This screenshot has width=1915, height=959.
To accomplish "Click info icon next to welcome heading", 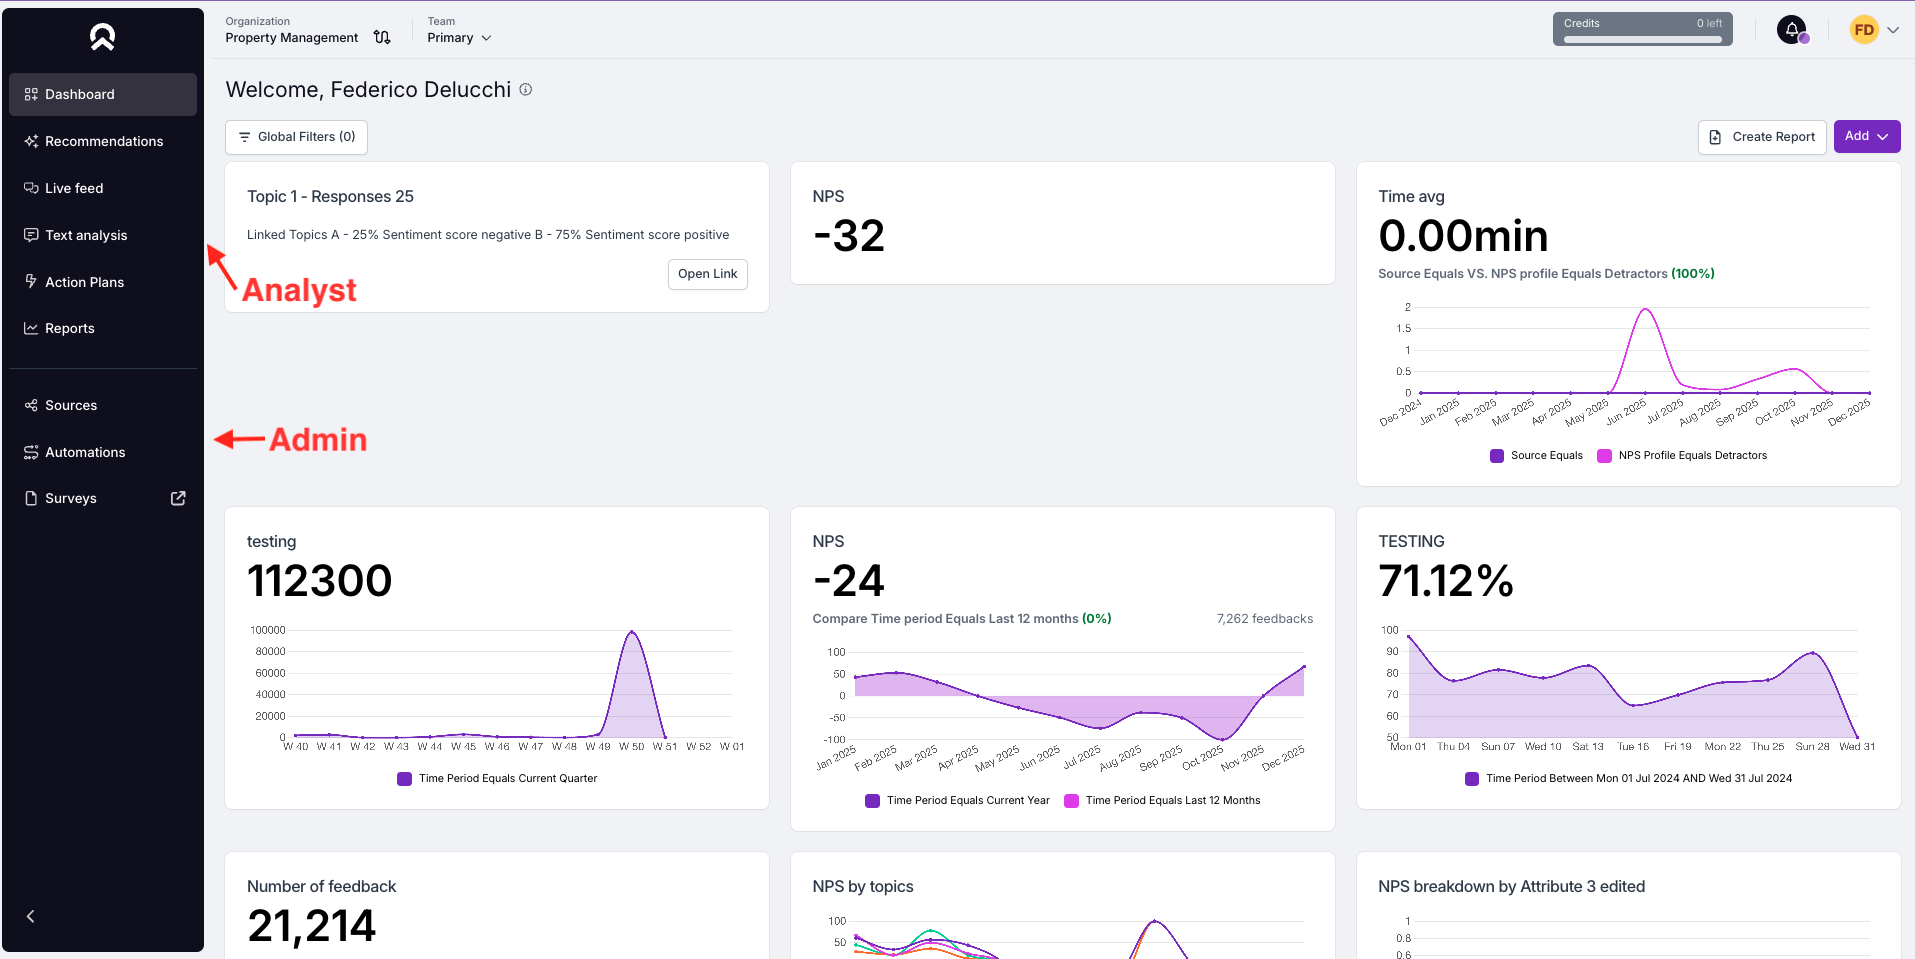I will click(x=526, y=89).
